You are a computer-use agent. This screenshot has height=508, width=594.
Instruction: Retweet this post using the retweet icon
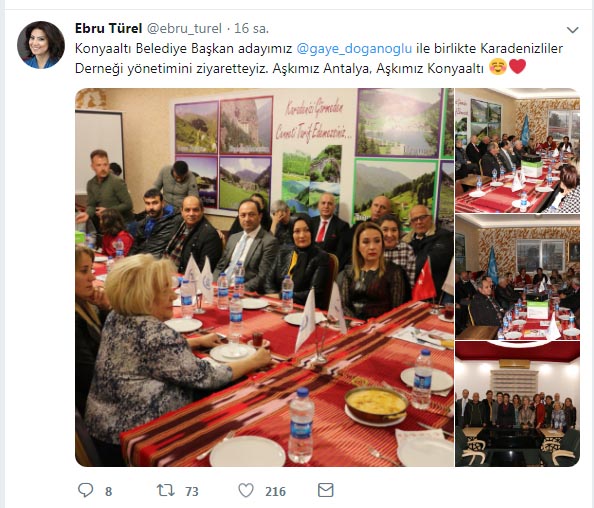[x=166, y=491]
